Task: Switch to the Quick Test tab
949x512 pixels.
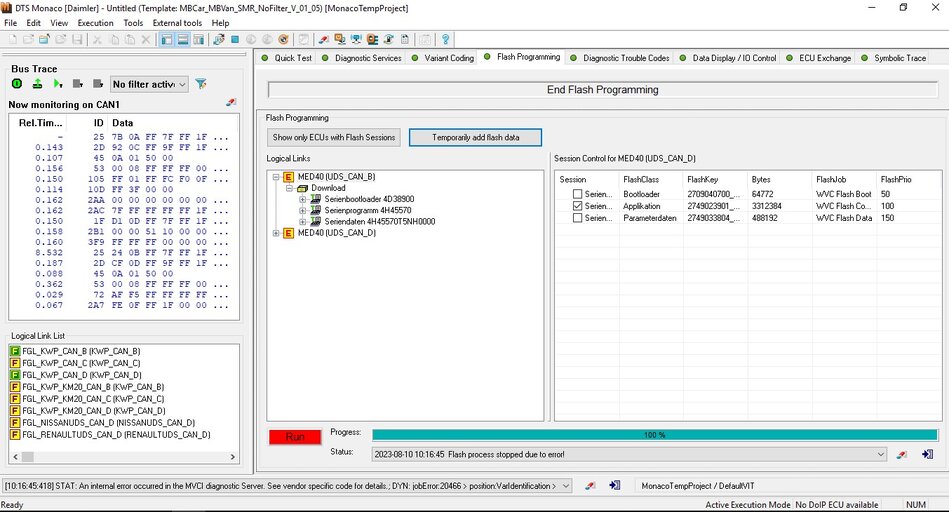Action: pos(287,58)
